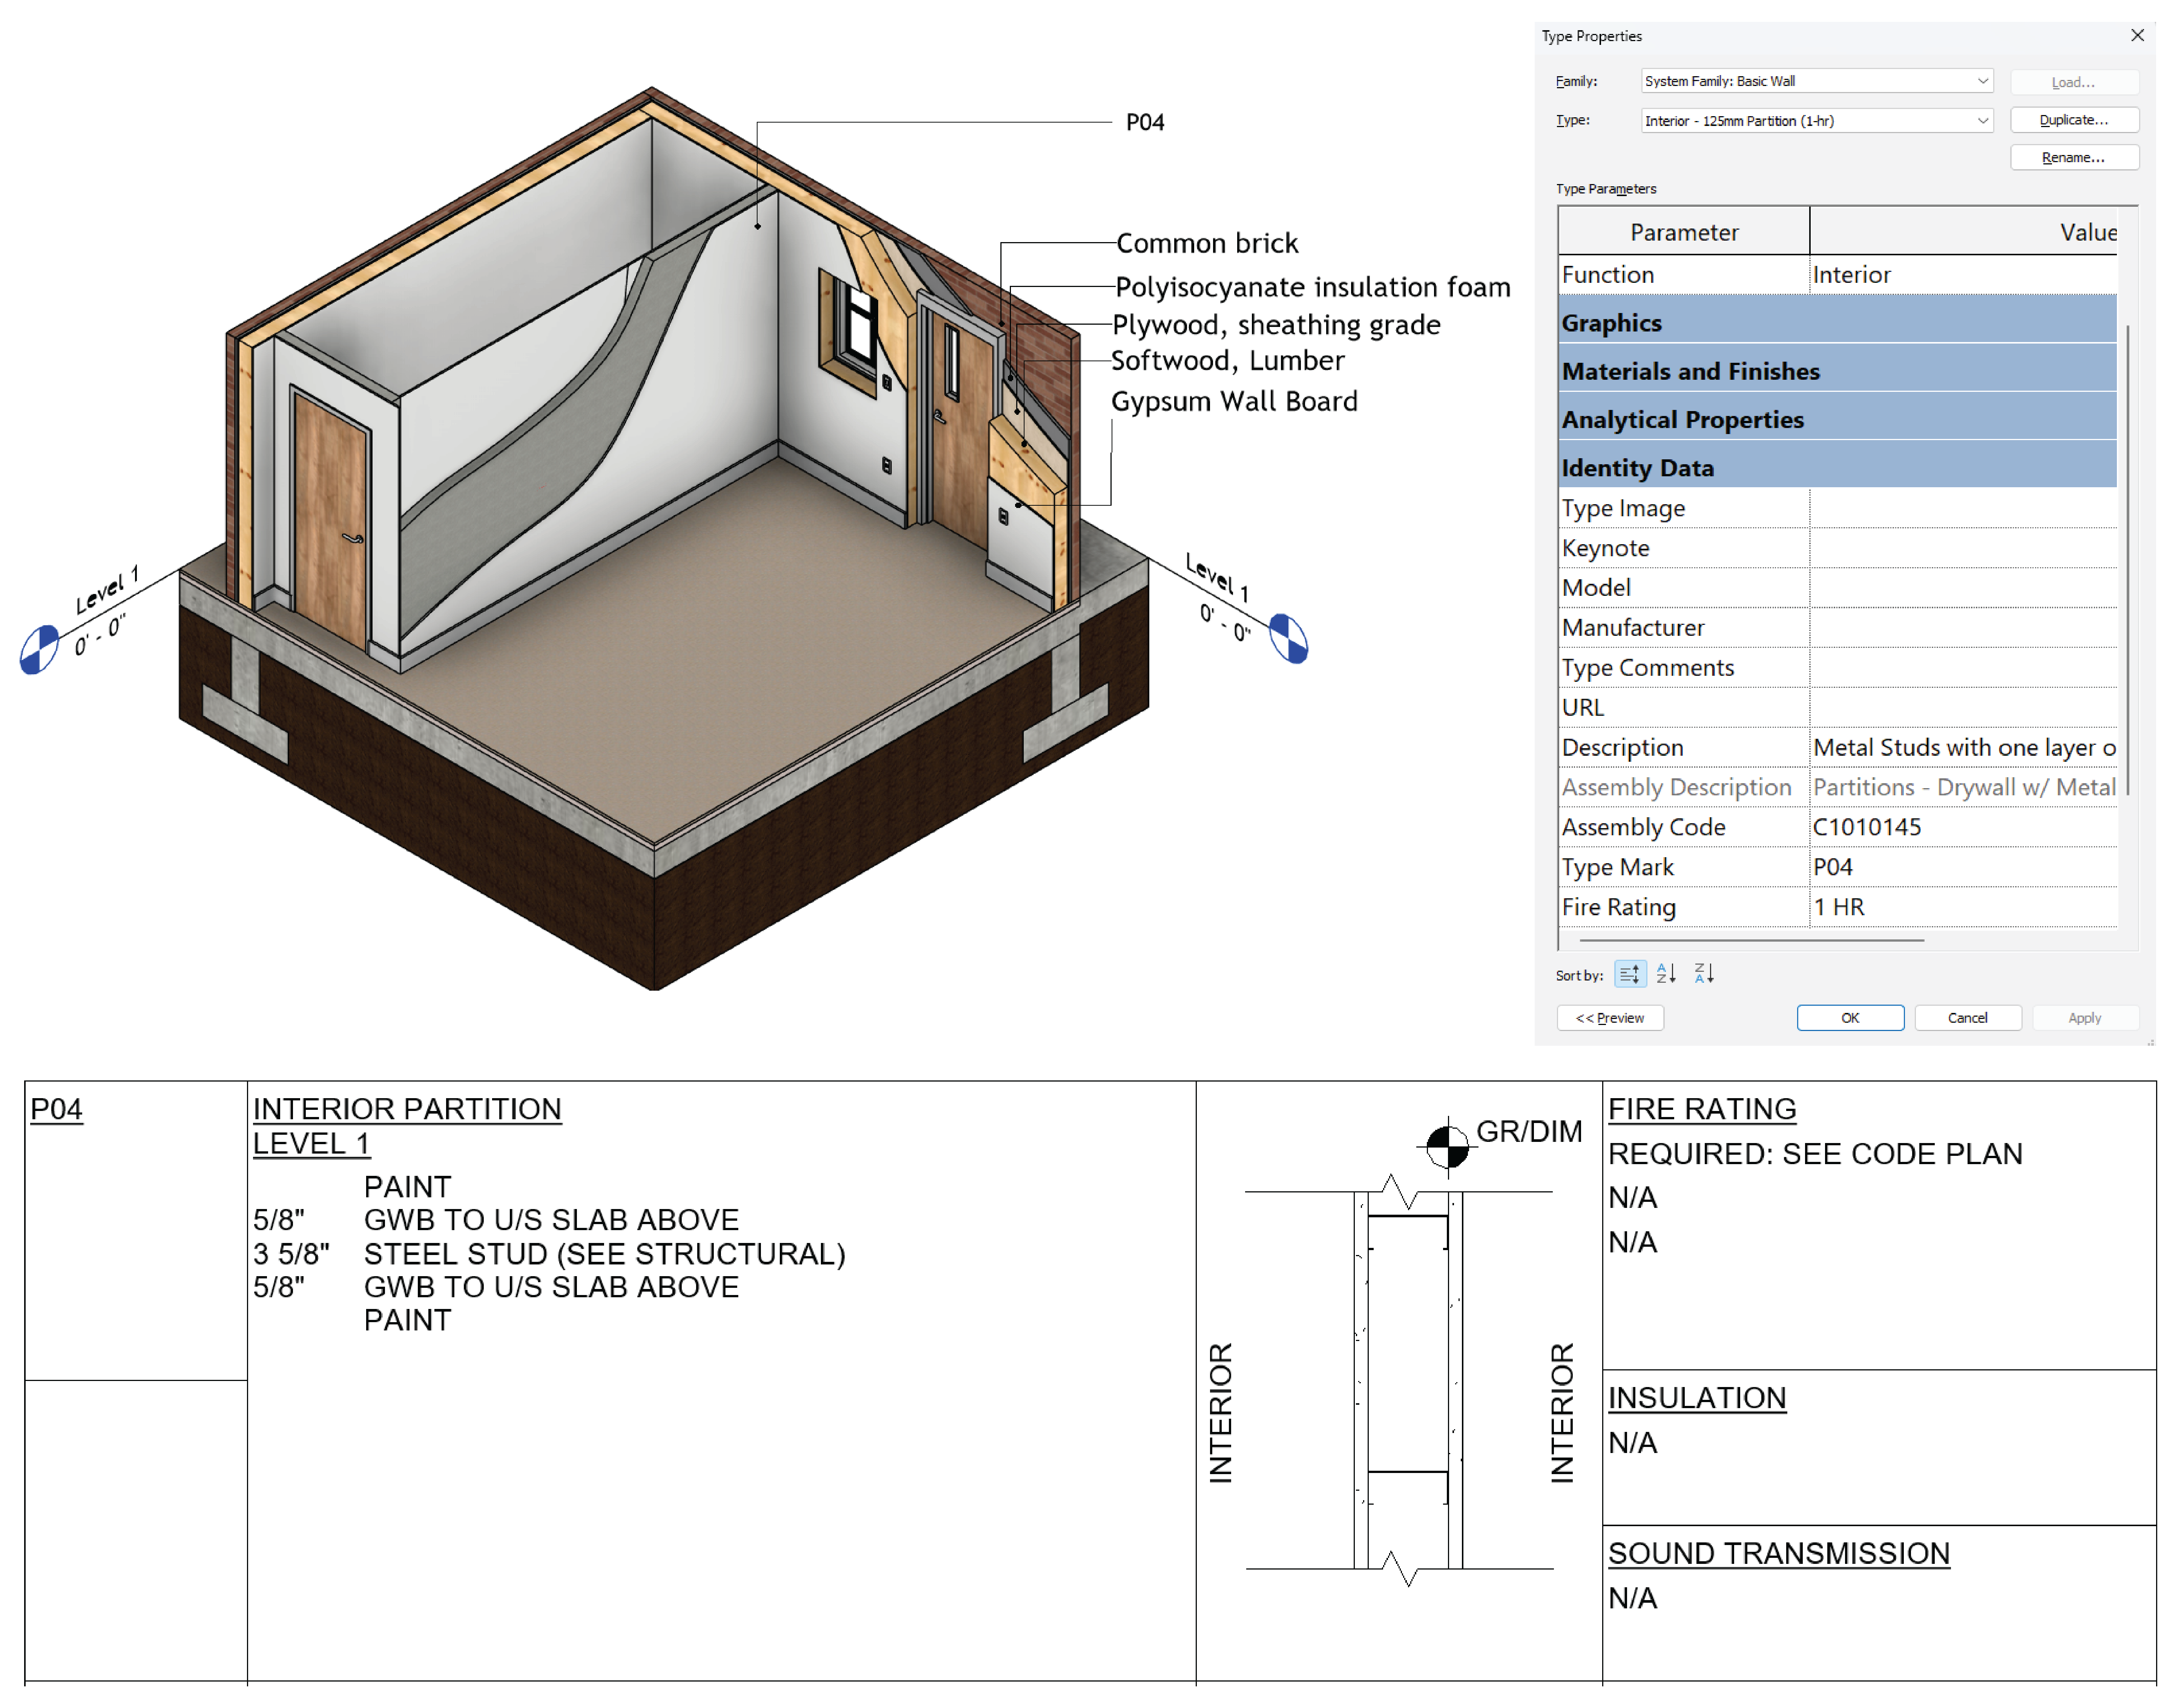Click INTERIOR PARTITION heading in schedule
Image resolution: width=2184 pixels, height=1697 pixels.
pyautogui.click(x=407, y=1109)
